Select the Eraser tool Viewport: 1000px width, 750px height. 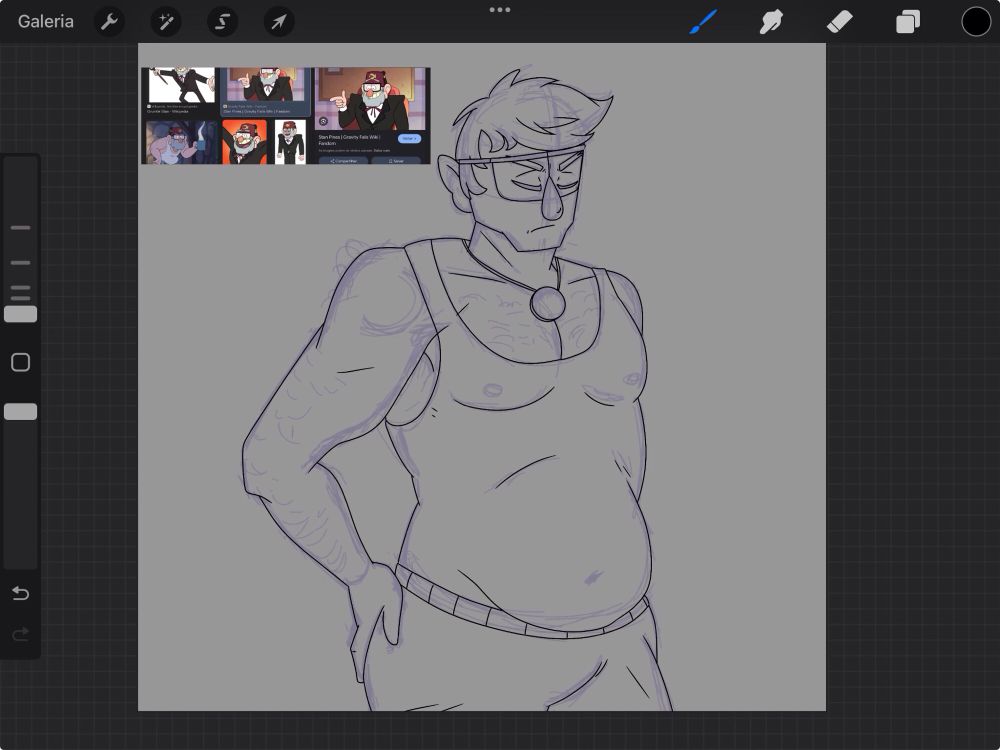pos(839,22)
